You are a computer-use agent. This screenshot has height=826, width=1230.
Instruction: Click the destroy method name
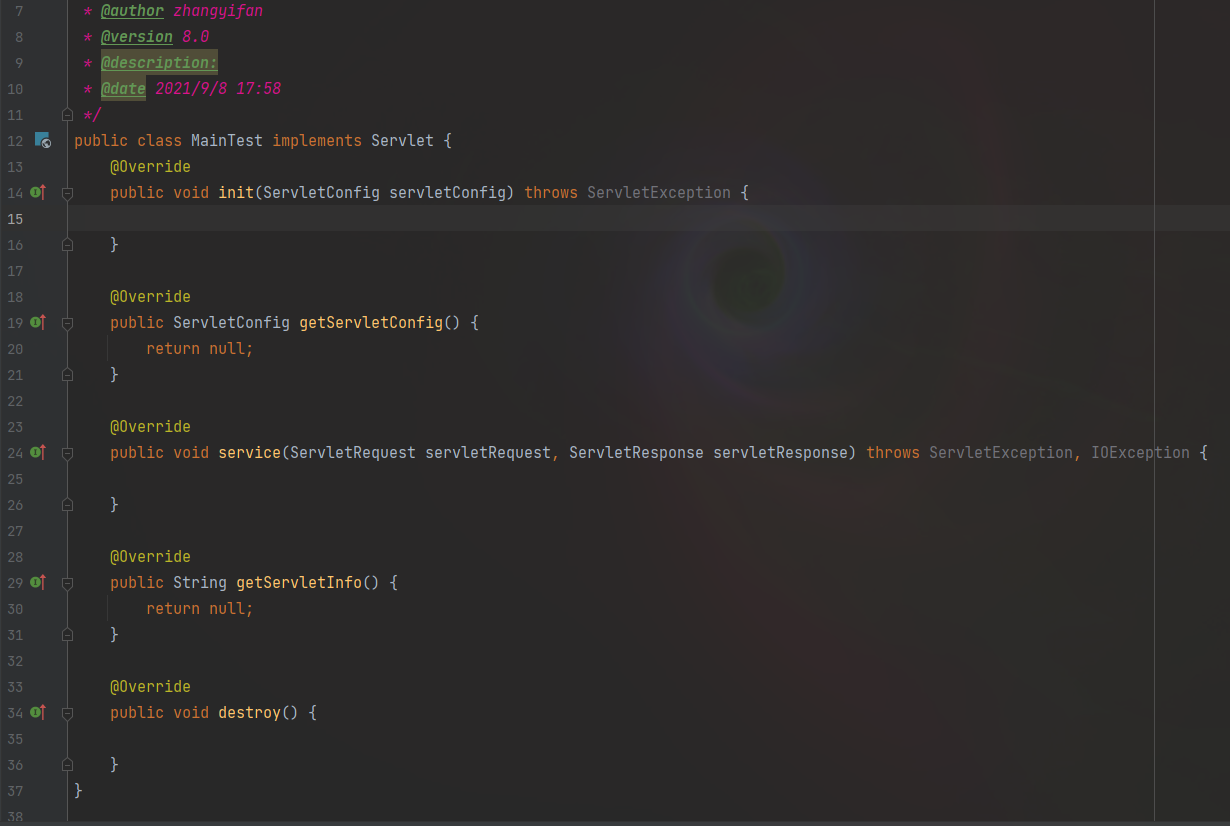250,712
